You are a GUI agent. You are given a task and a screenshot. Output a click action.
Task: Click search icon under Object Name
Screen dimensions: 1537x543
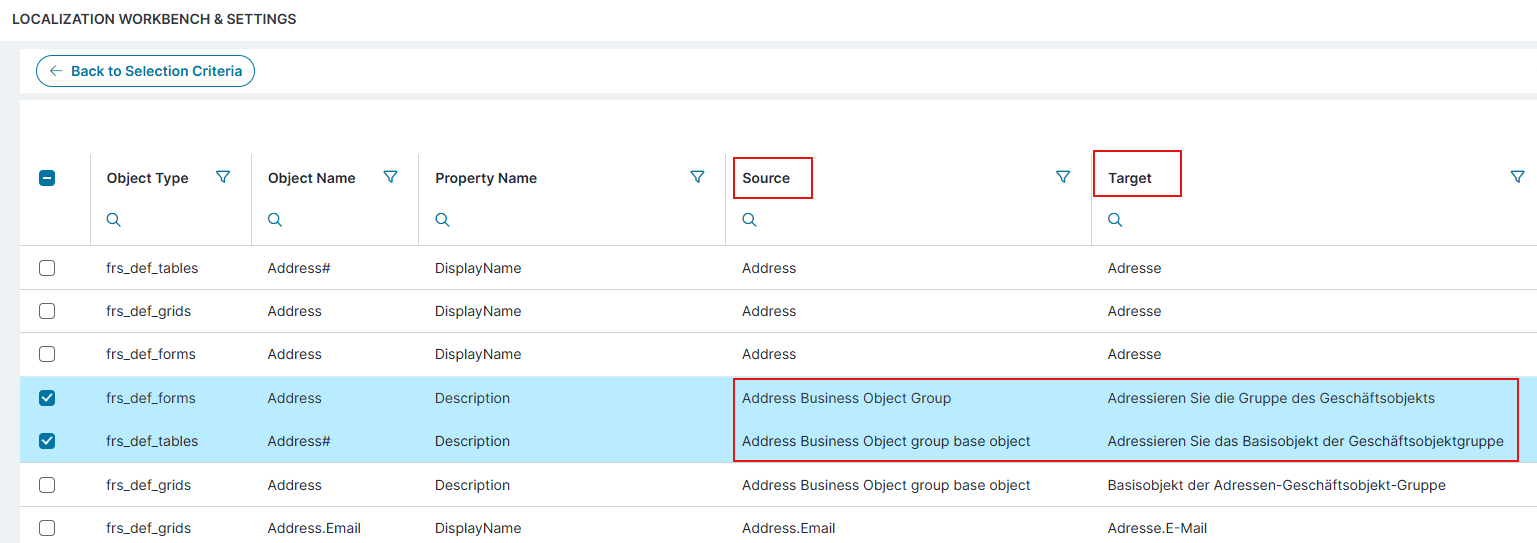(x=275, y=220)
